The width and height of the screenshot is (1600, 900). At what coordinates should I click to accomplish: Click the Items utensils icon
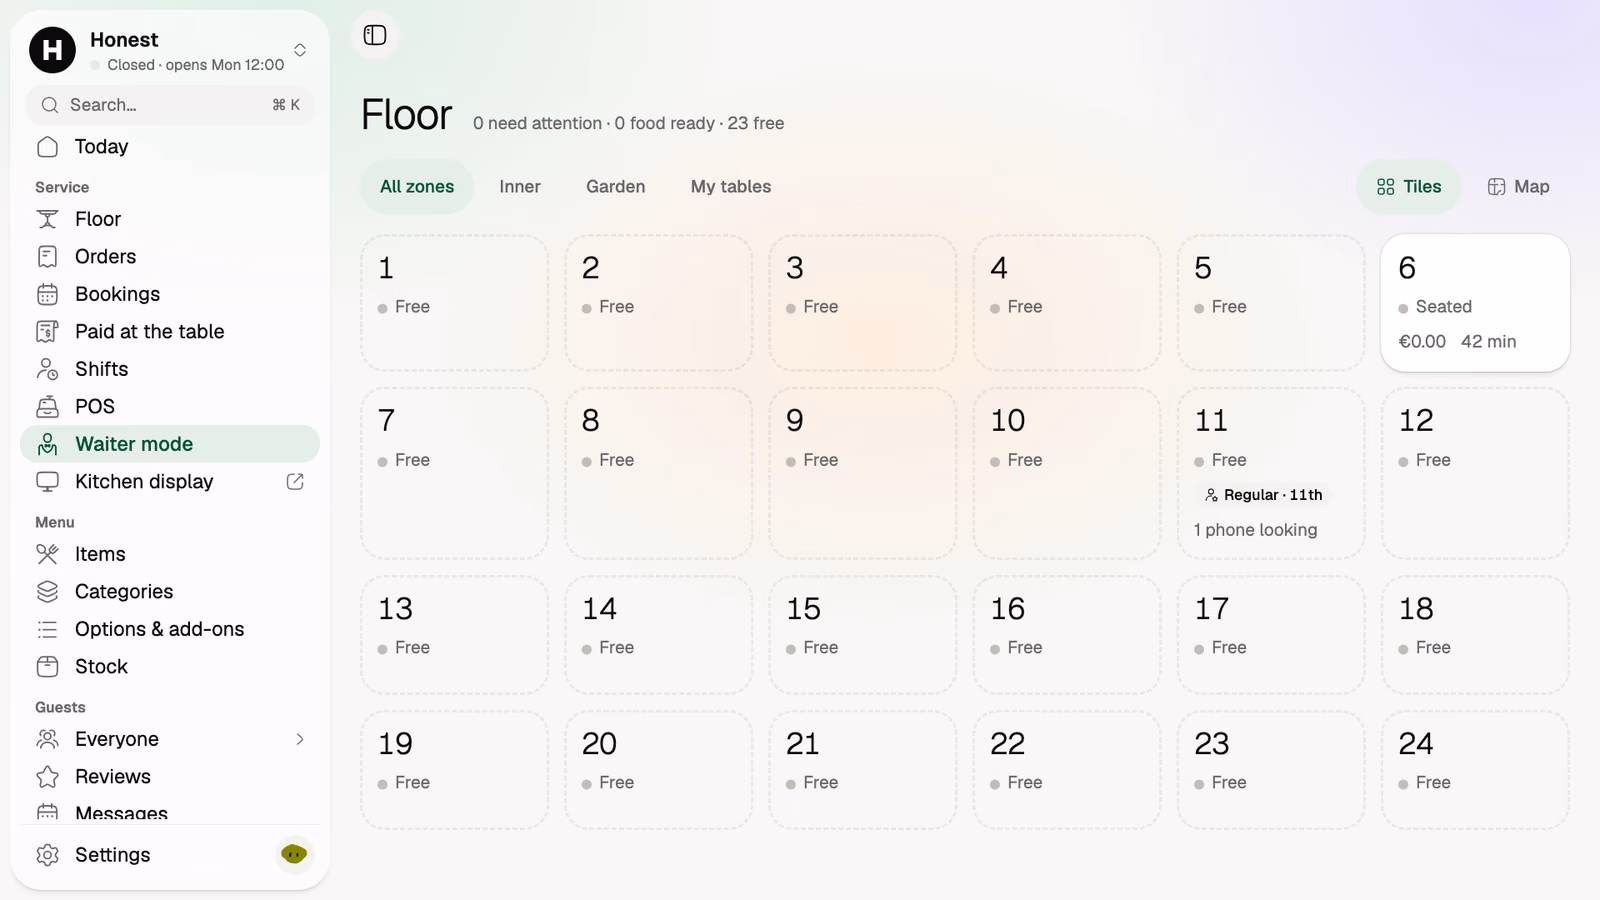click(x=47, y=554)
